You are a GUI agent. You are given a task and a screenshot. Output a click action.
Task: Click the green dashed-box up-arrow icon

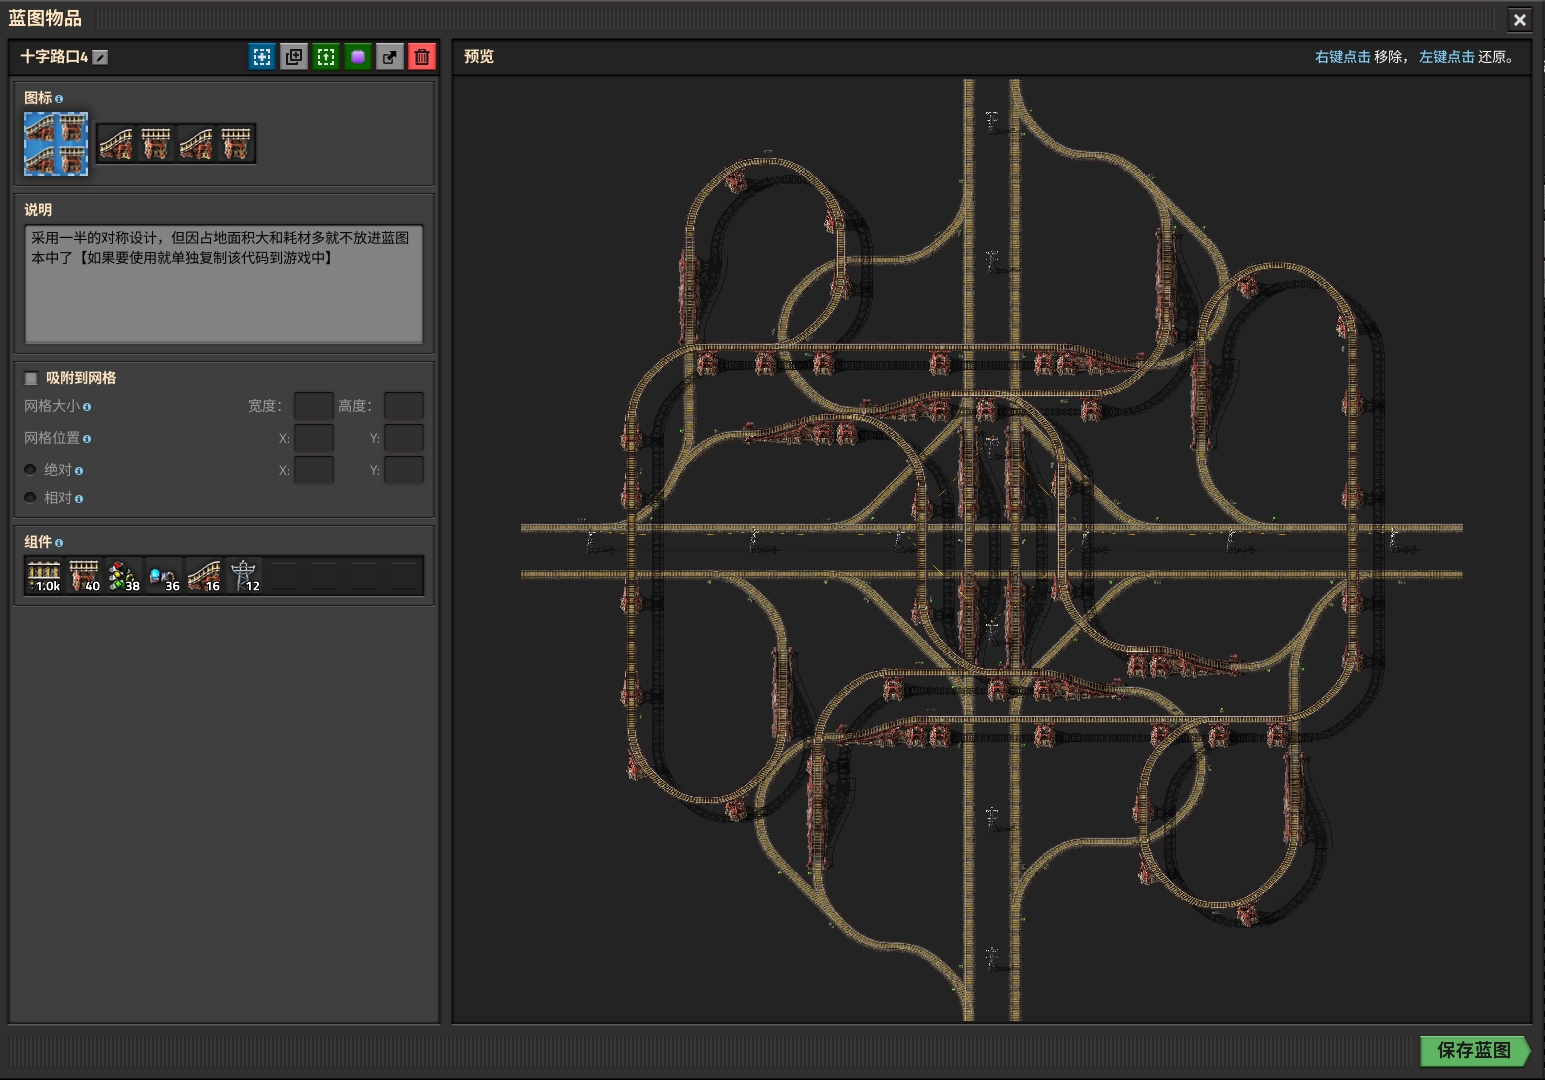click(326, 57)
